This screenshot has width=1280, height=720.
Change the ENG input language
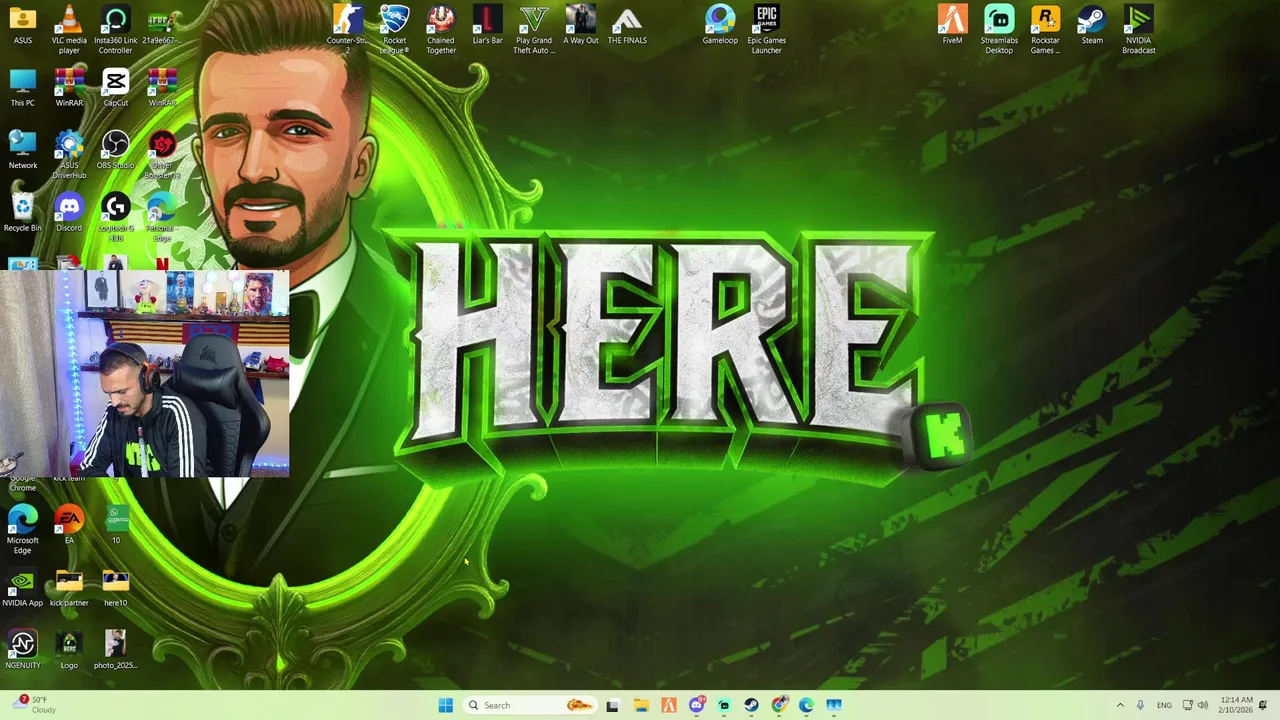[x=1164, y=705]
